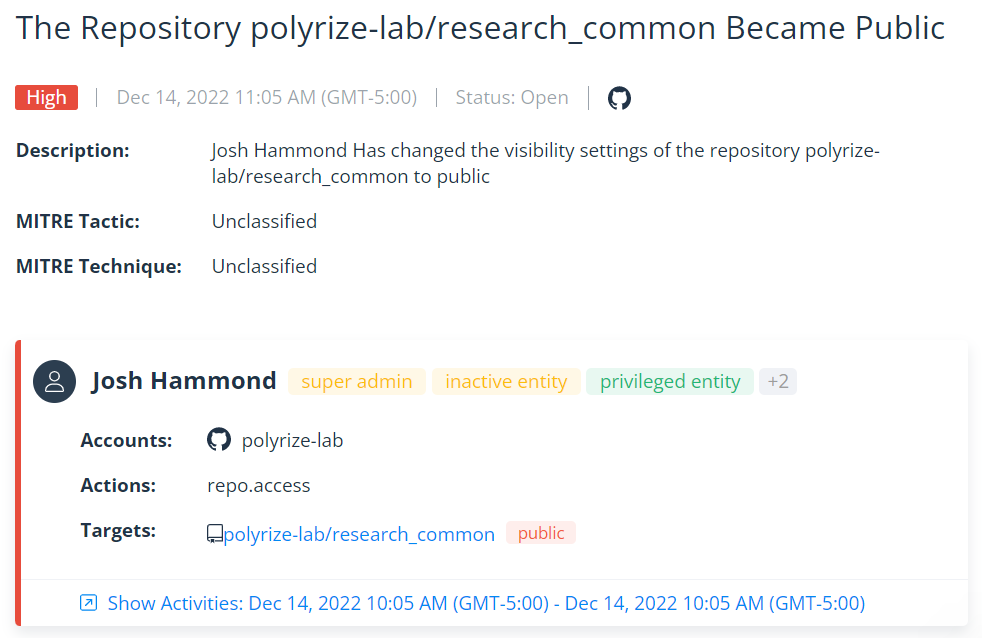Select the super admin tag
This screenshot has width=982, height=638.
point(357,381)
